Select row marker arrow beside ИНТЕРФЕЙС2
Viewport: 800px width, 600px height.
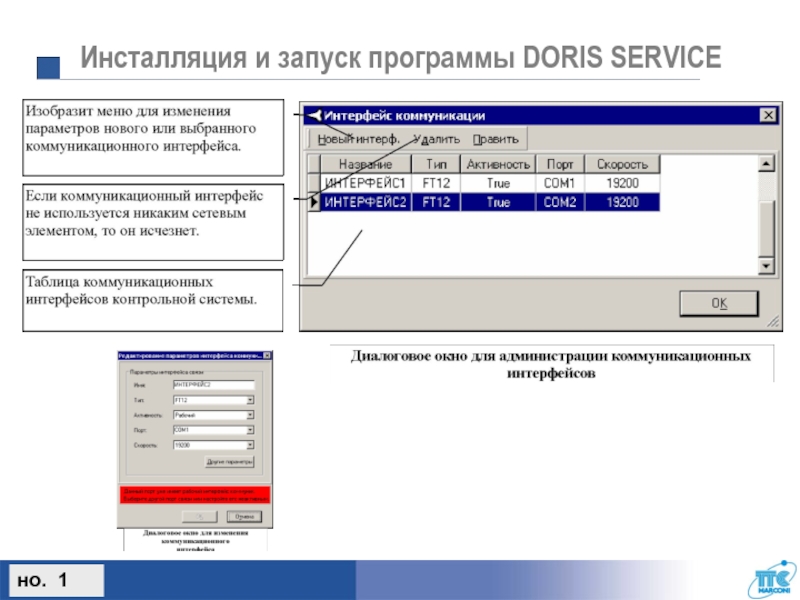click(314, 202)
